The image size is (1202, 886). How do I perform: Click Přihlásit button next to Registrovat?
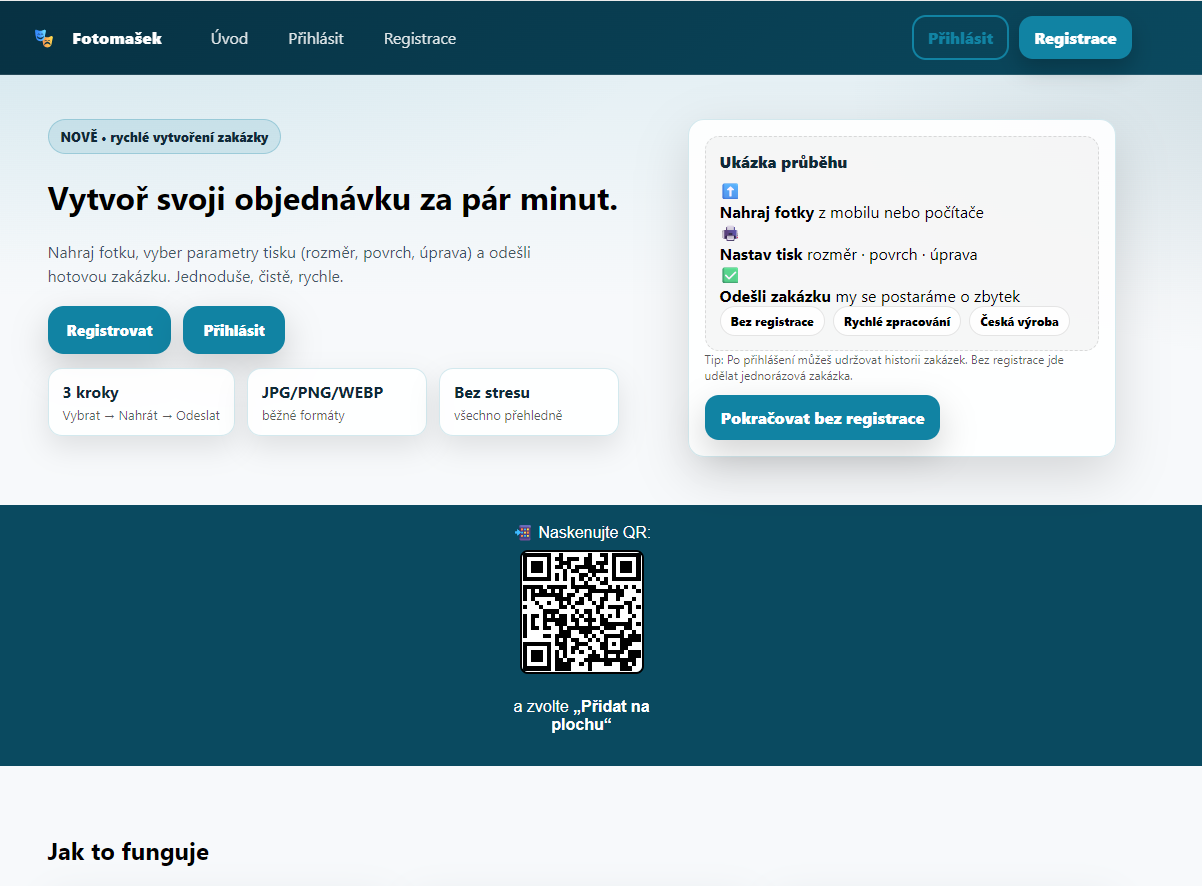234,330
